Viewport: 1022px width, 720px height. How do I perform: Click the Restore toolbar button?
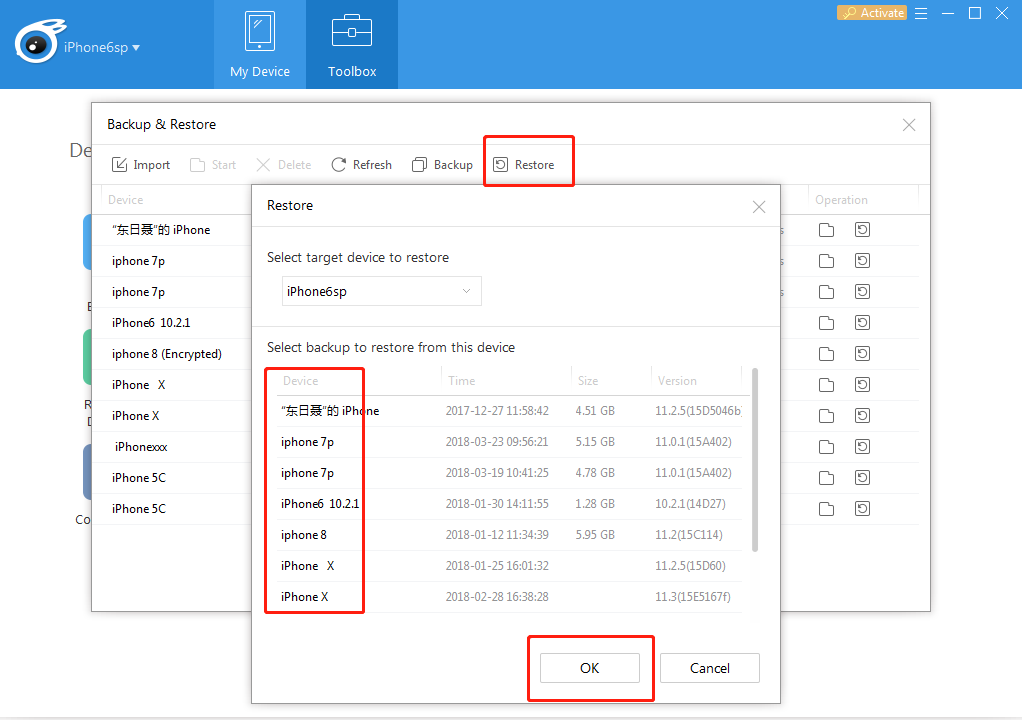coord(524,165)
